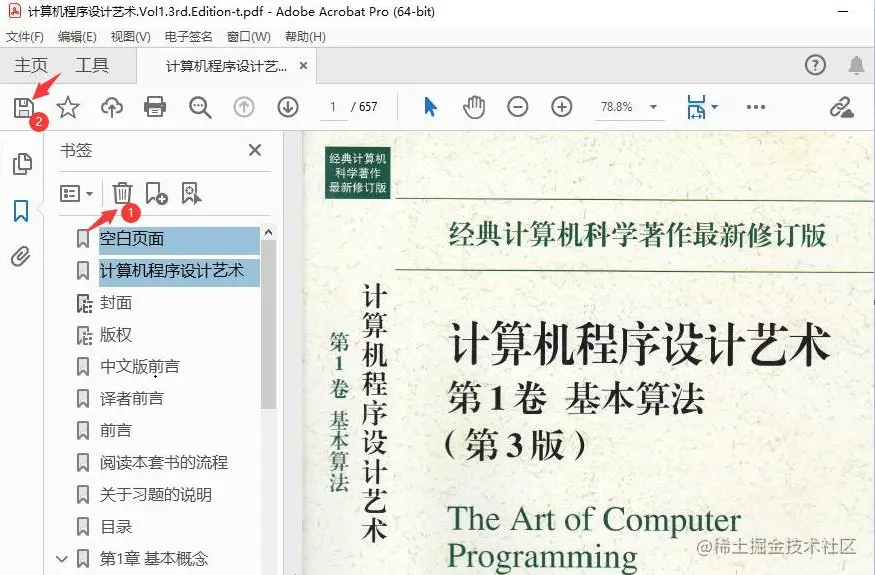Jump to the 中文版前言 bookmark
The height and width of the screenshot is (575, 875).
140,367
